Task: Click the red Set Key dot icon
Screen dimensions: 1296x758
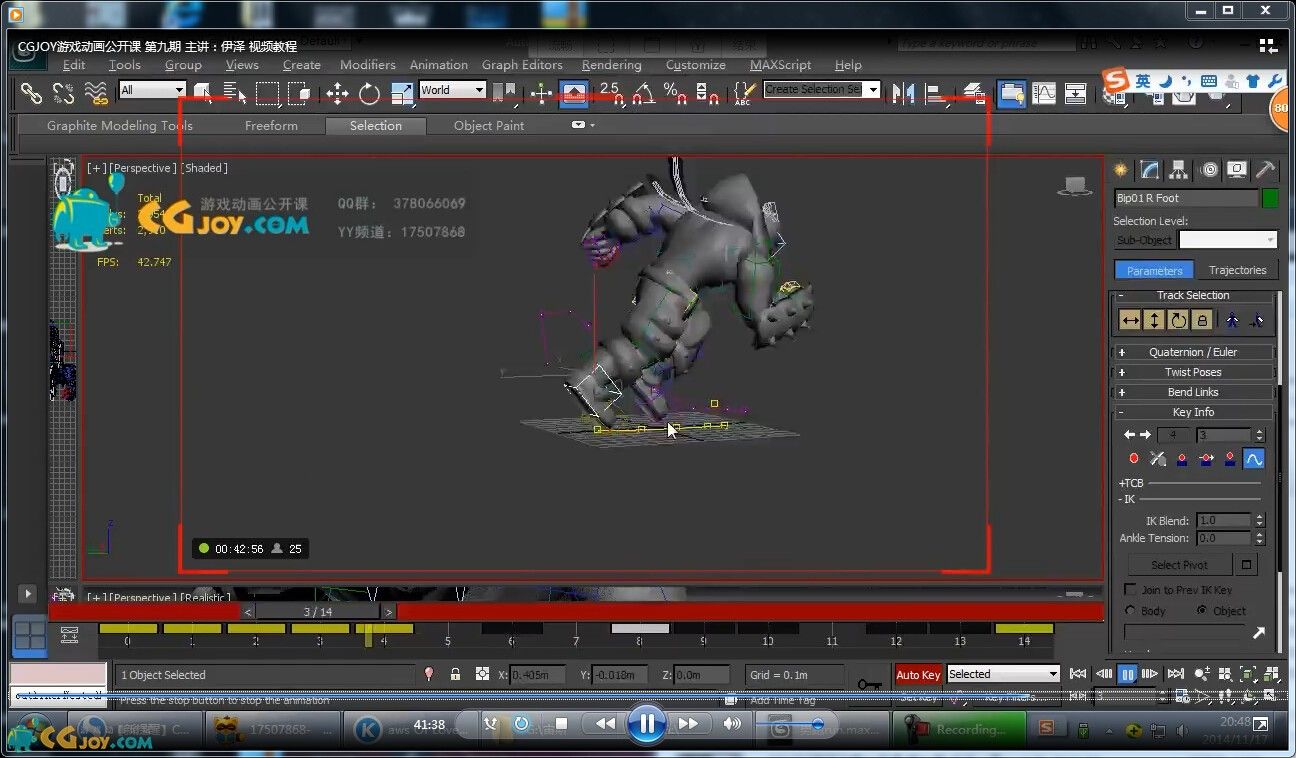Action: 1134,459
